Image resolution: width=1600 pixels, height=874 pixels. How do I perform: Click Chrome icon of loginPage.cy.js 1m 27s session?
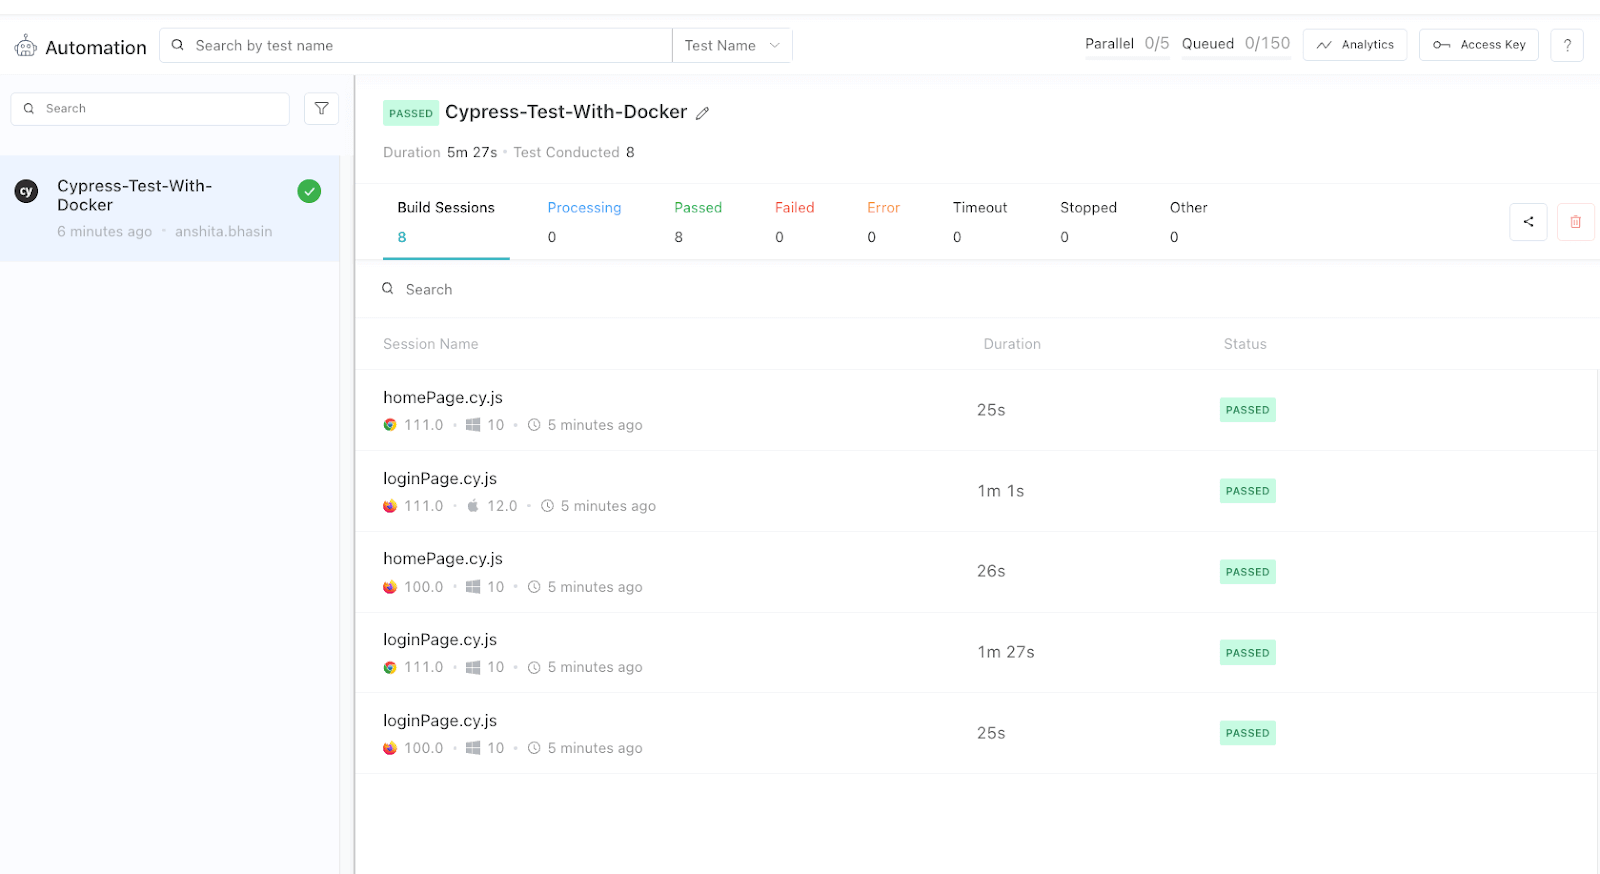(x=390, y=667)
